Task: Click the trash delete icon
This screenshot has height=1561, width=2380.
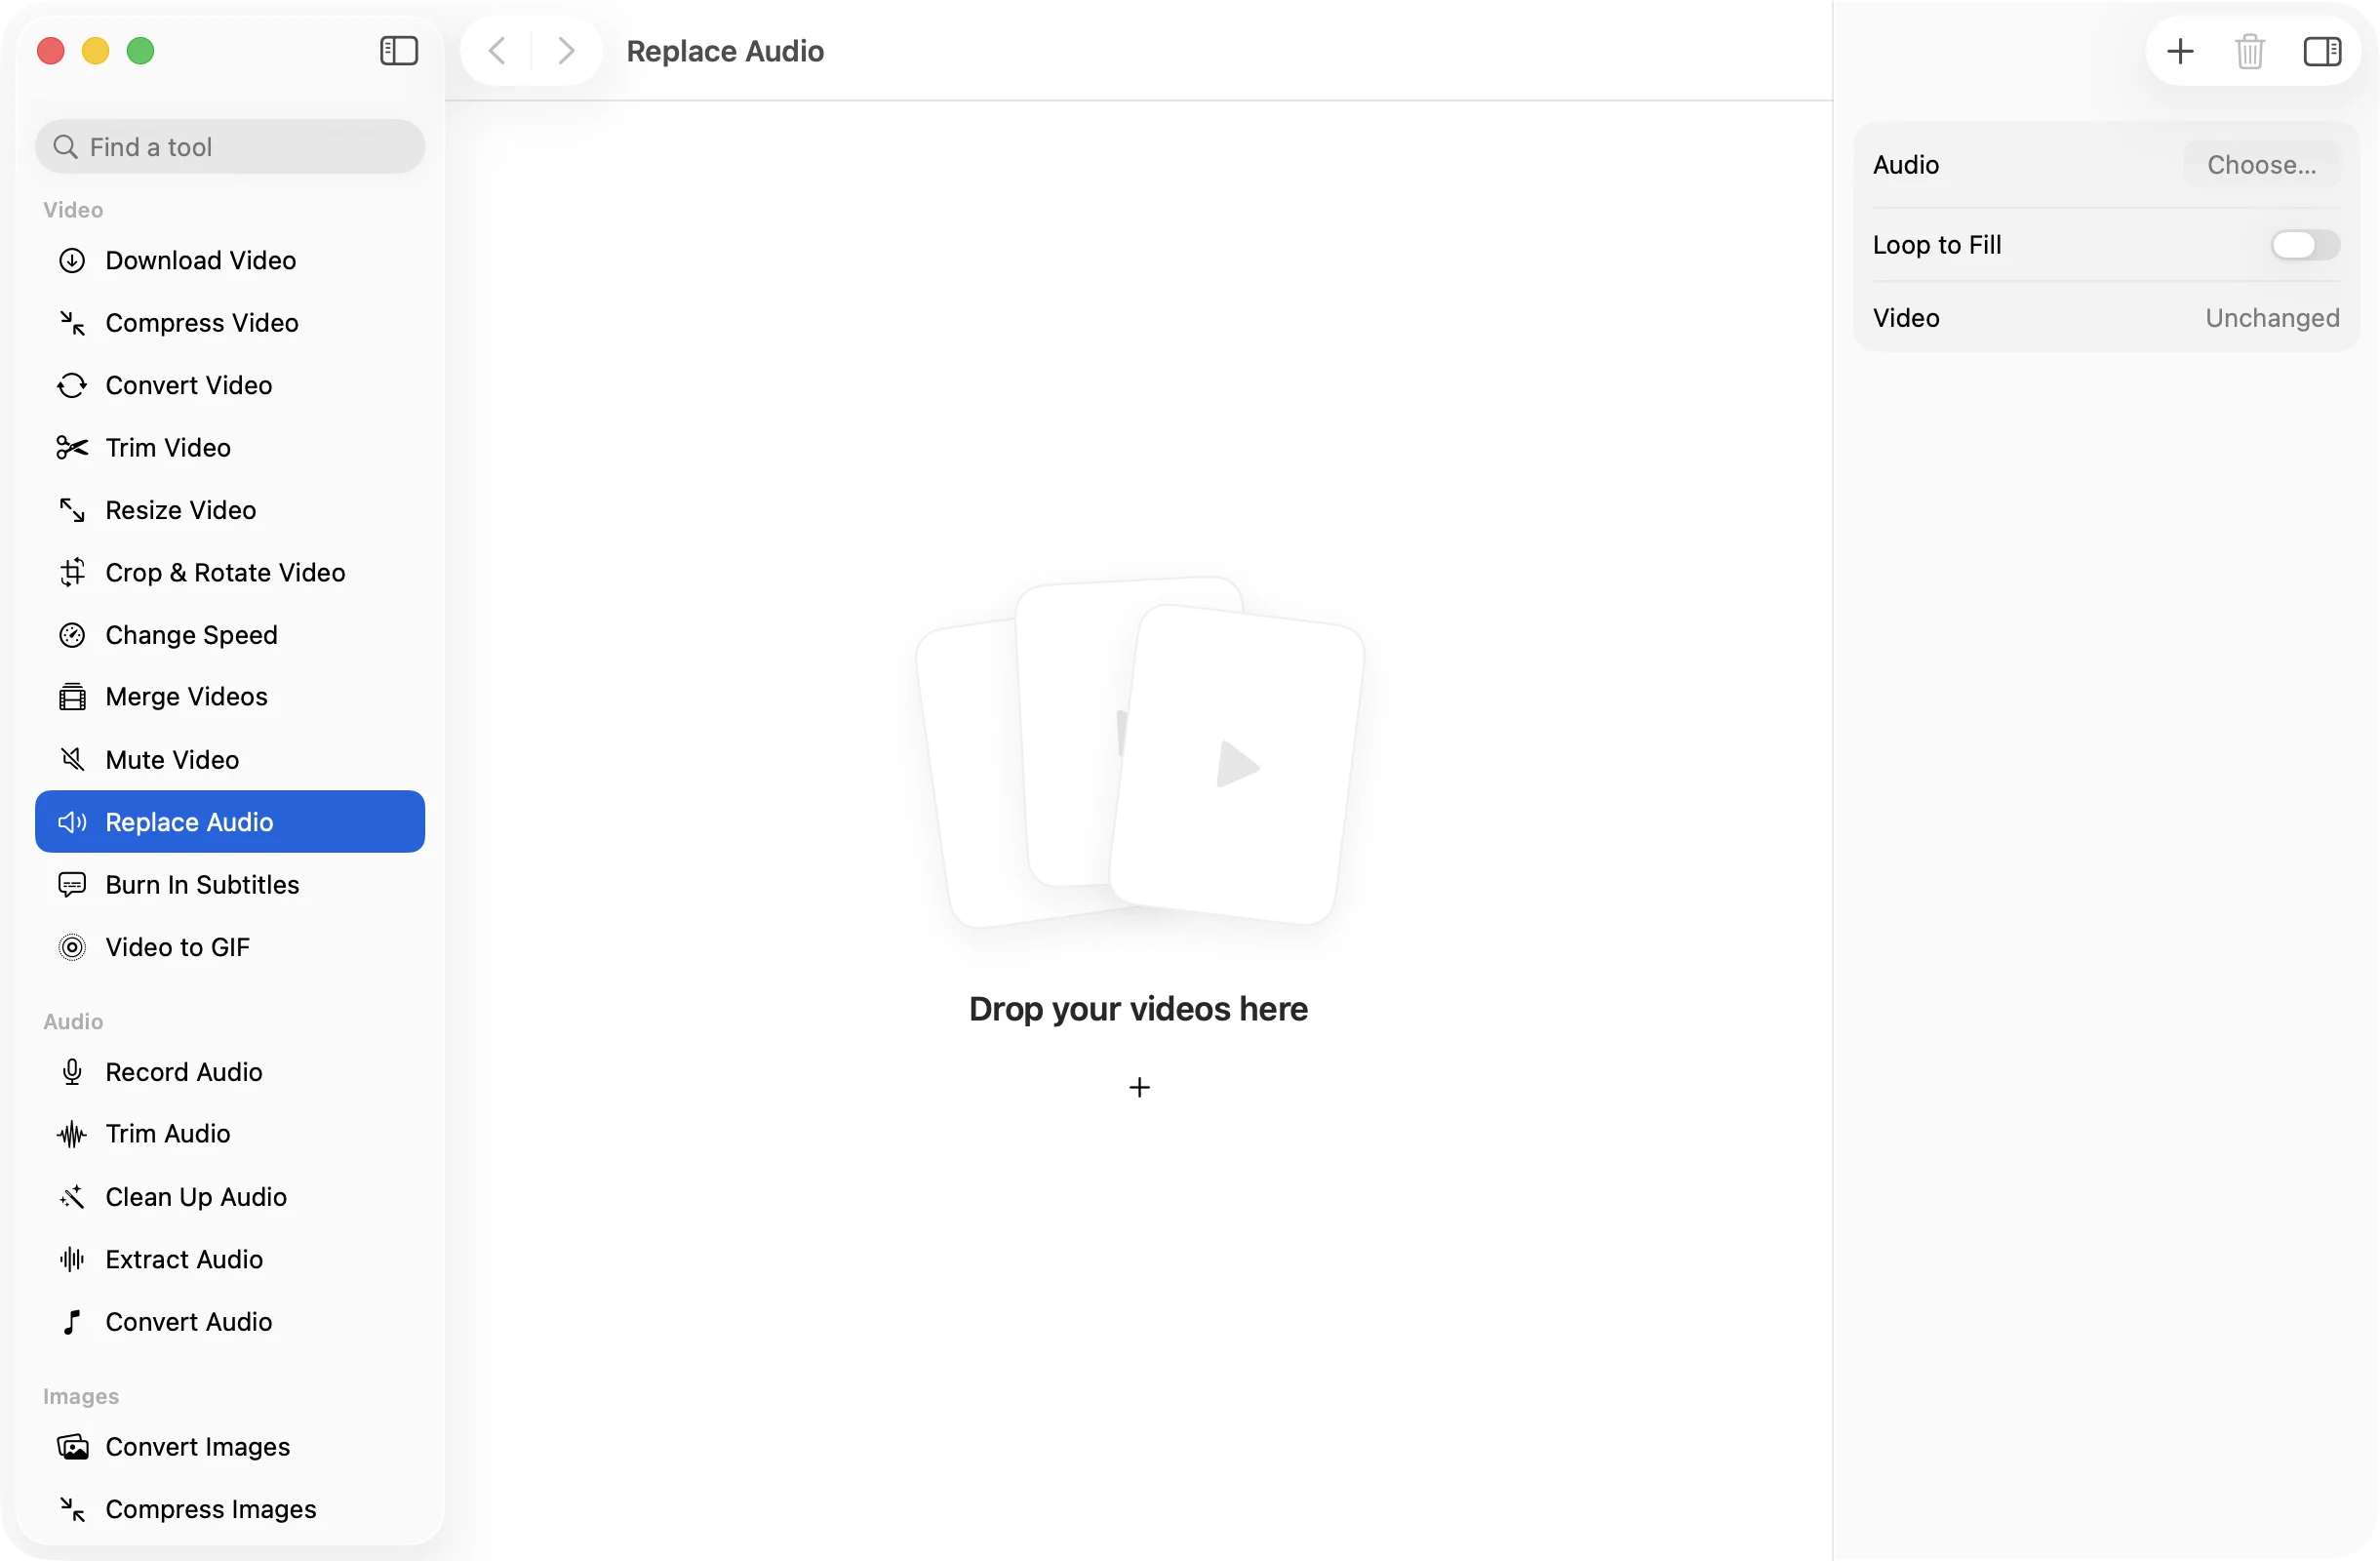Action: (2249, 51)
